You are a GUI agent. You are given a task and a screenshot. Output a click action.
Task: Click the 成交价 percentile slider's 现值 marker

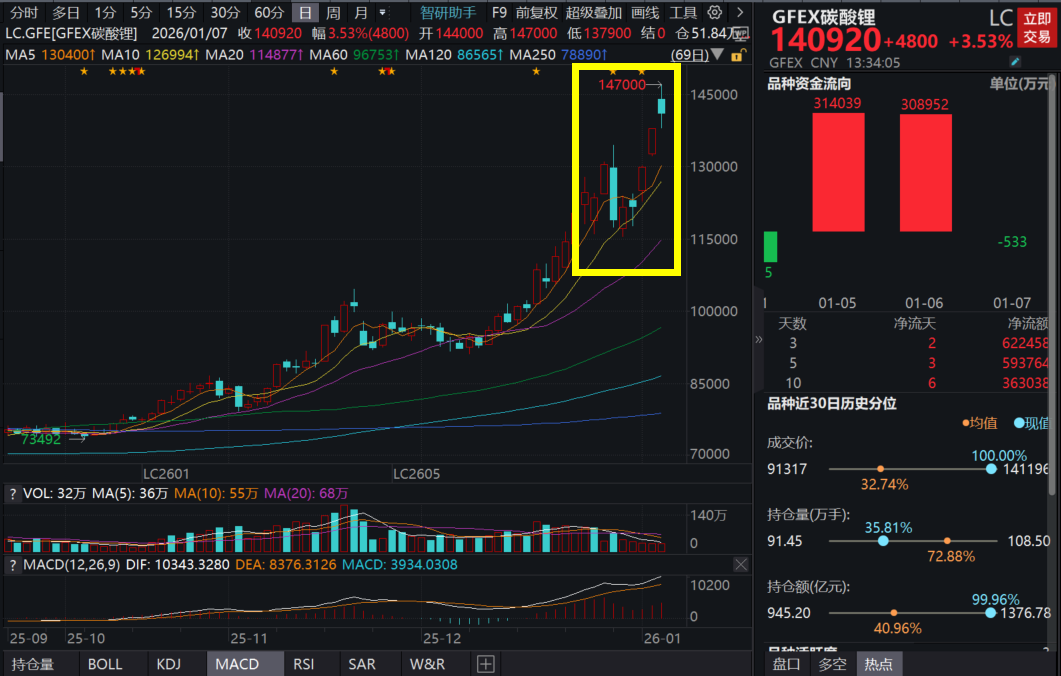(991, 468)
